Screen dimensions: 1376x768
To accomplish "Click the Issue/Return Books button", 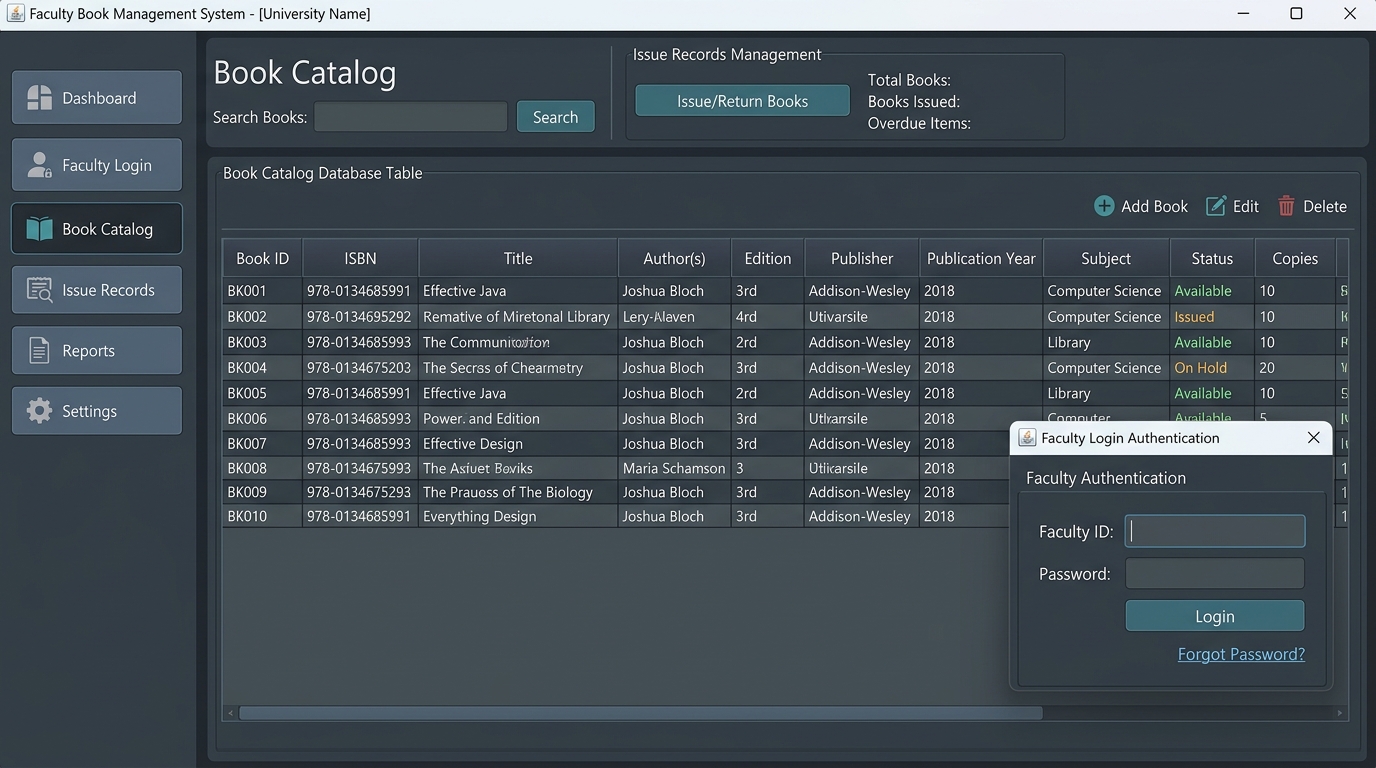I will point(742,101).
